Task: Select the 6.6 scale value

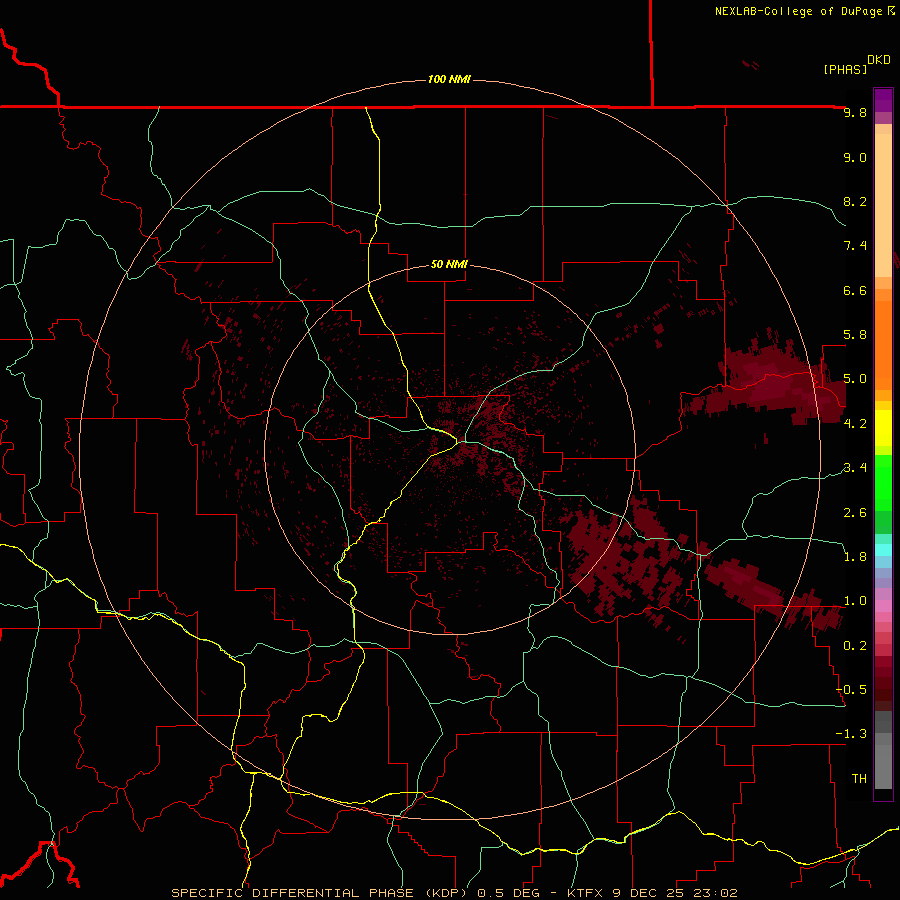Action: pyautogui.click(x=855, y=290)
